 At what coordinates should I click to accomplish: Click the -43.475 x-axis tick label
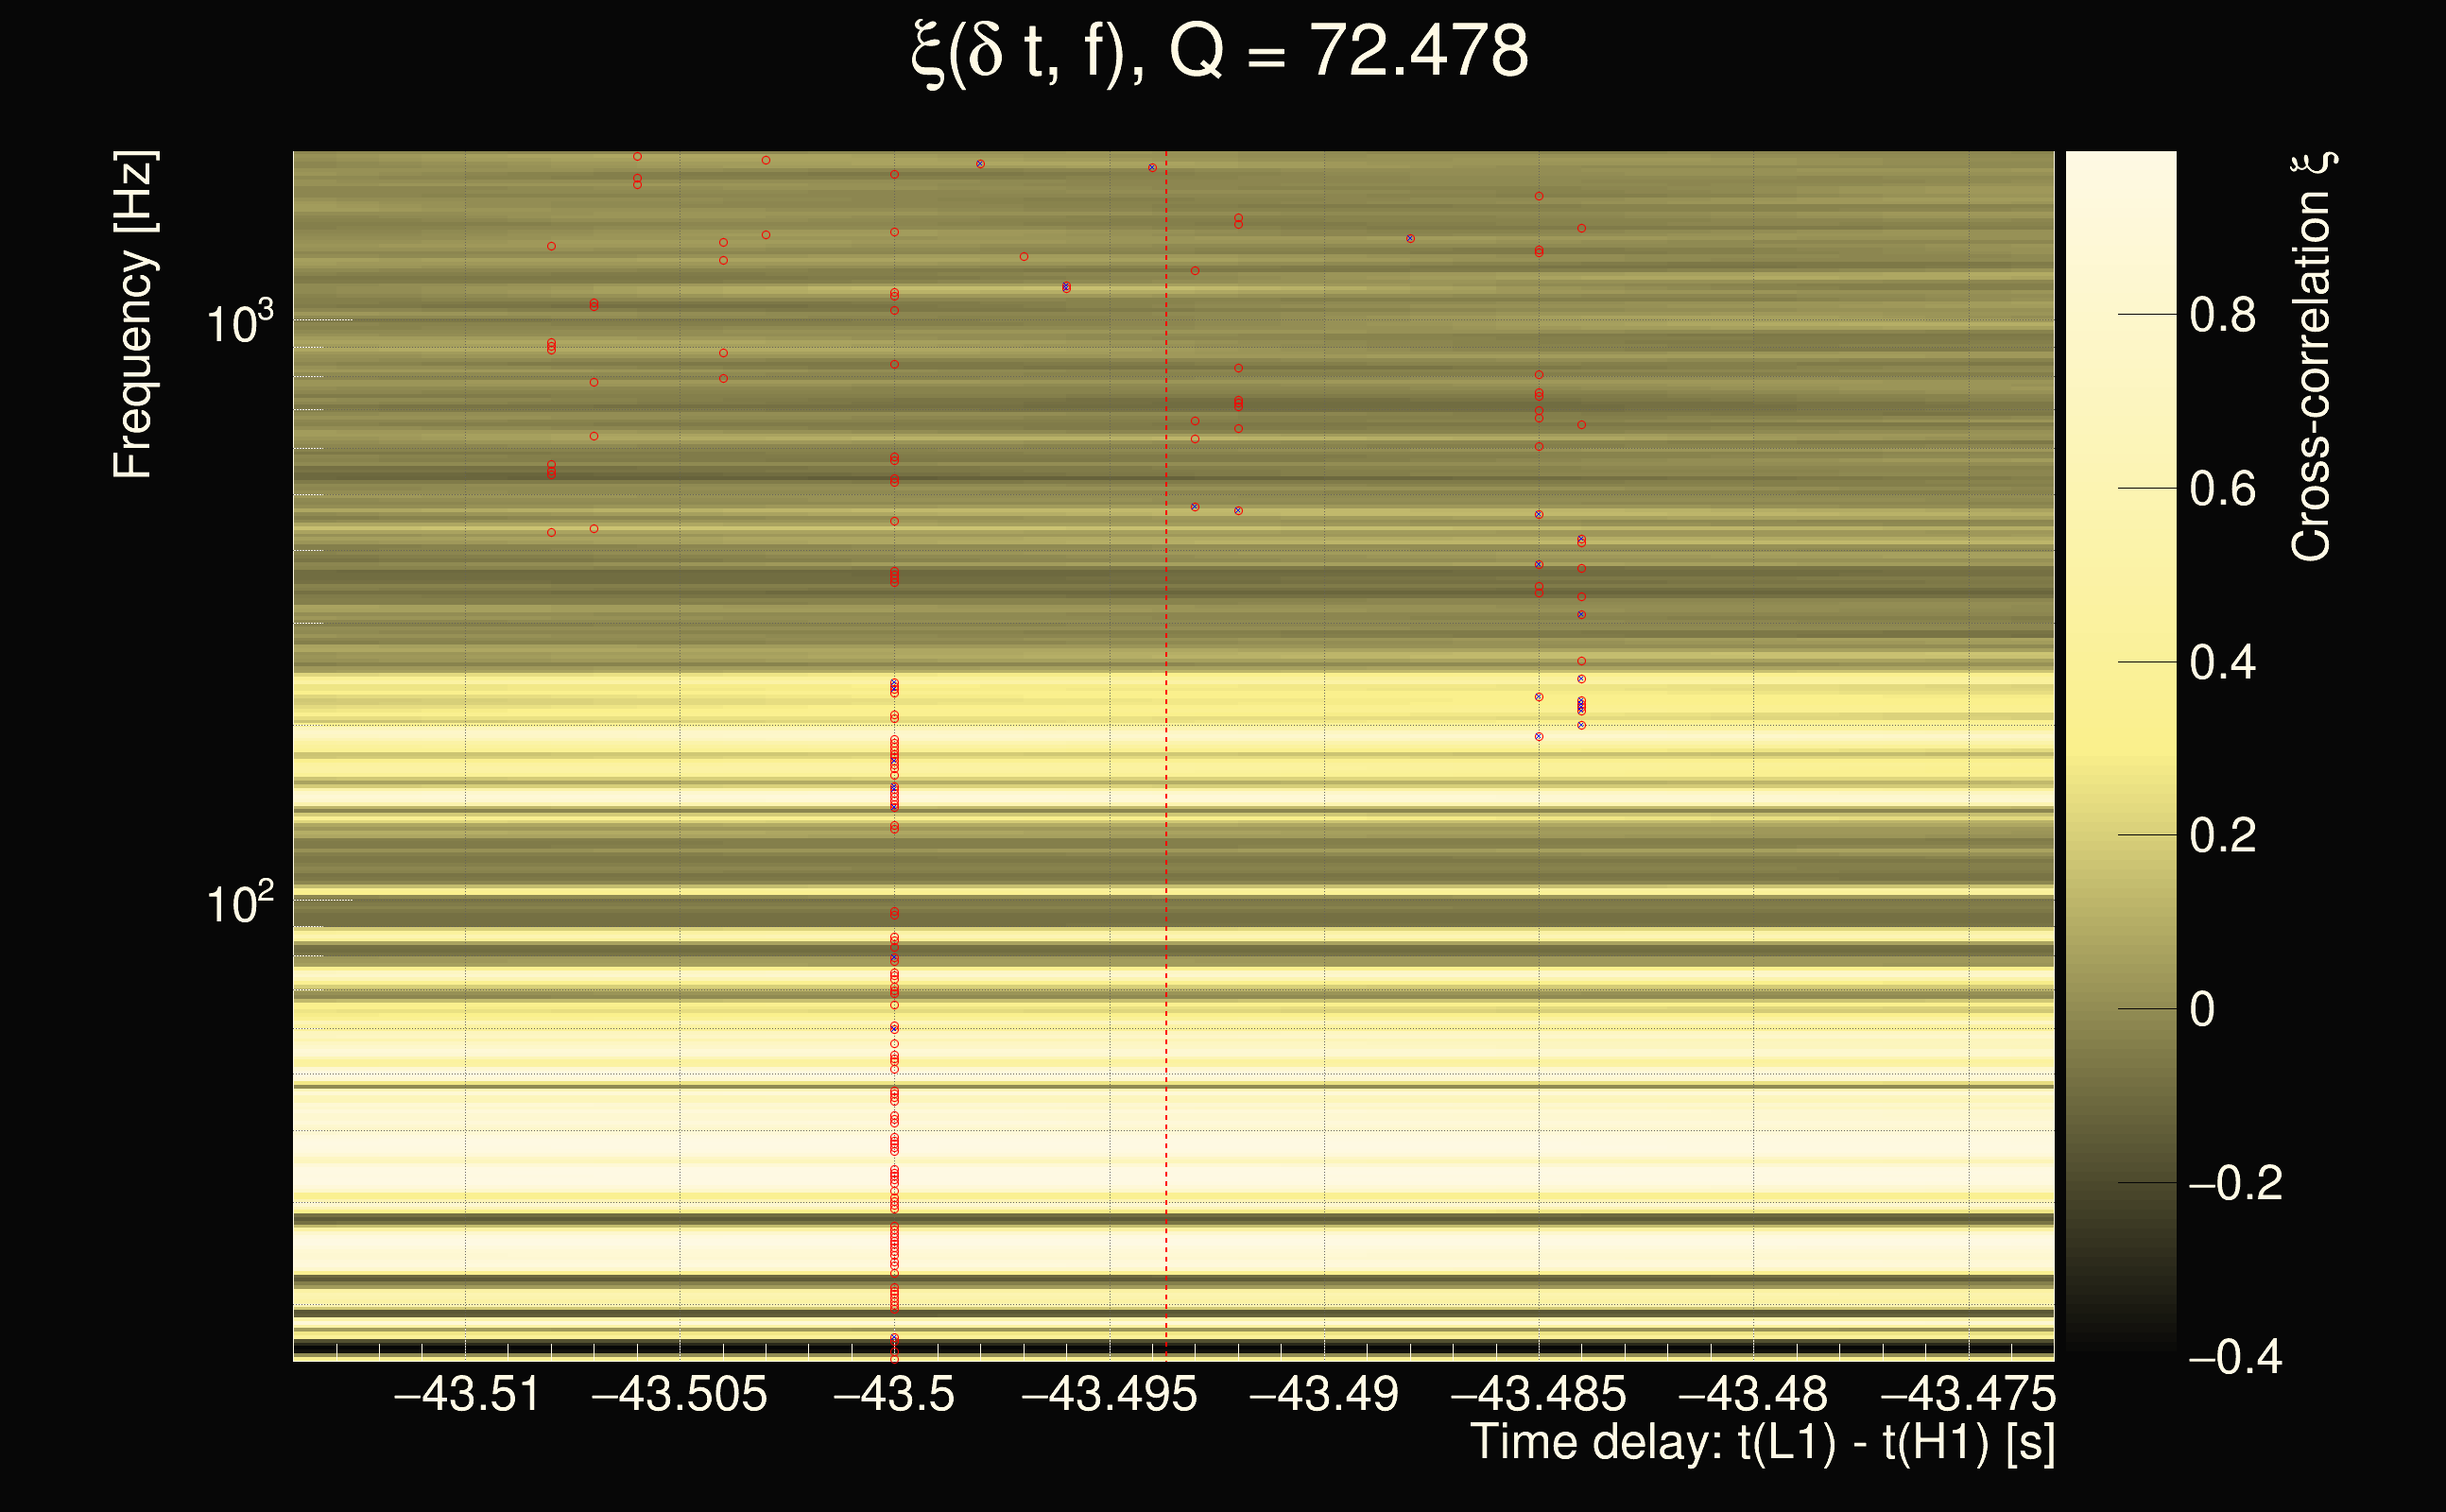pos(1967,1394)
